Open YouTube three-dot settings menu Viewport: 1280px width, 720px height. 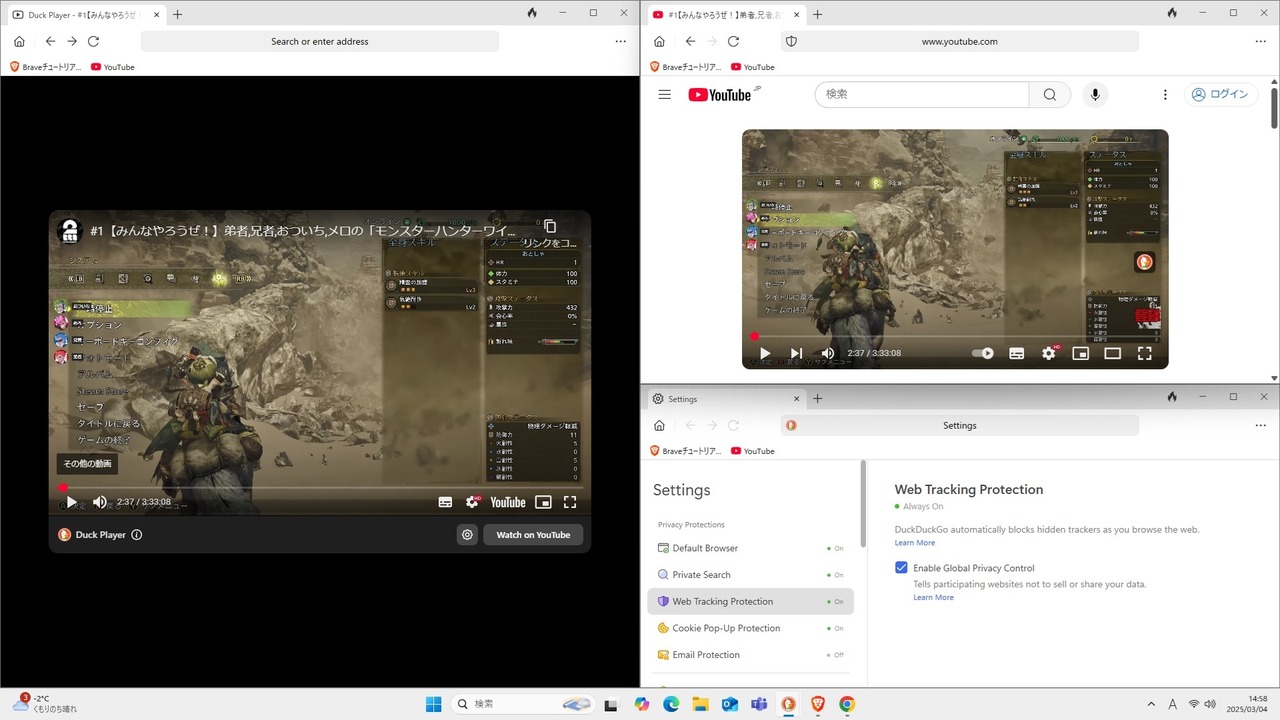click(x=1165, y=94)
